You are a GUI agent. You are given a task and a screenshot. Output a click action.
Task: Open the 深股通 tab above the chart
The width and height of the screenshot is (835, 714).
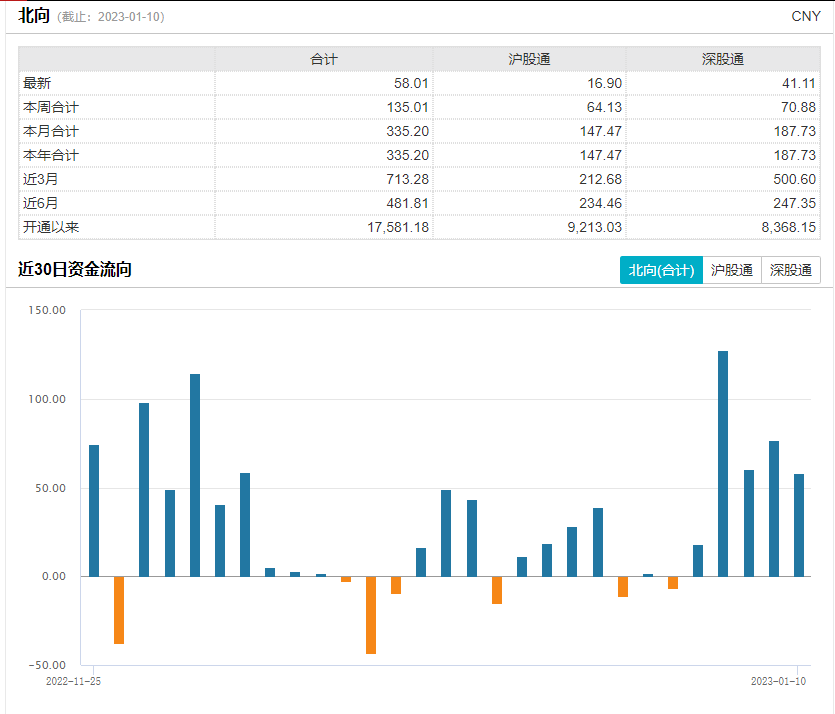791,270
